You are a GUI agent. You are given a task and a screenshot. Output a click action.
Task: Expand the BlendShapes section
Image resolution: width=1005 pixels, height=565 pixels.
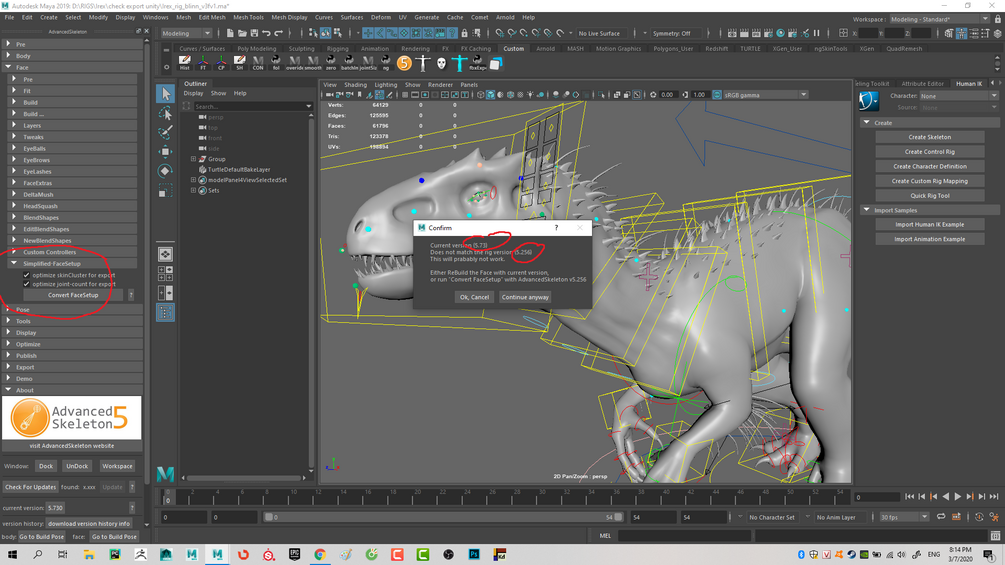tap(14, 217)
